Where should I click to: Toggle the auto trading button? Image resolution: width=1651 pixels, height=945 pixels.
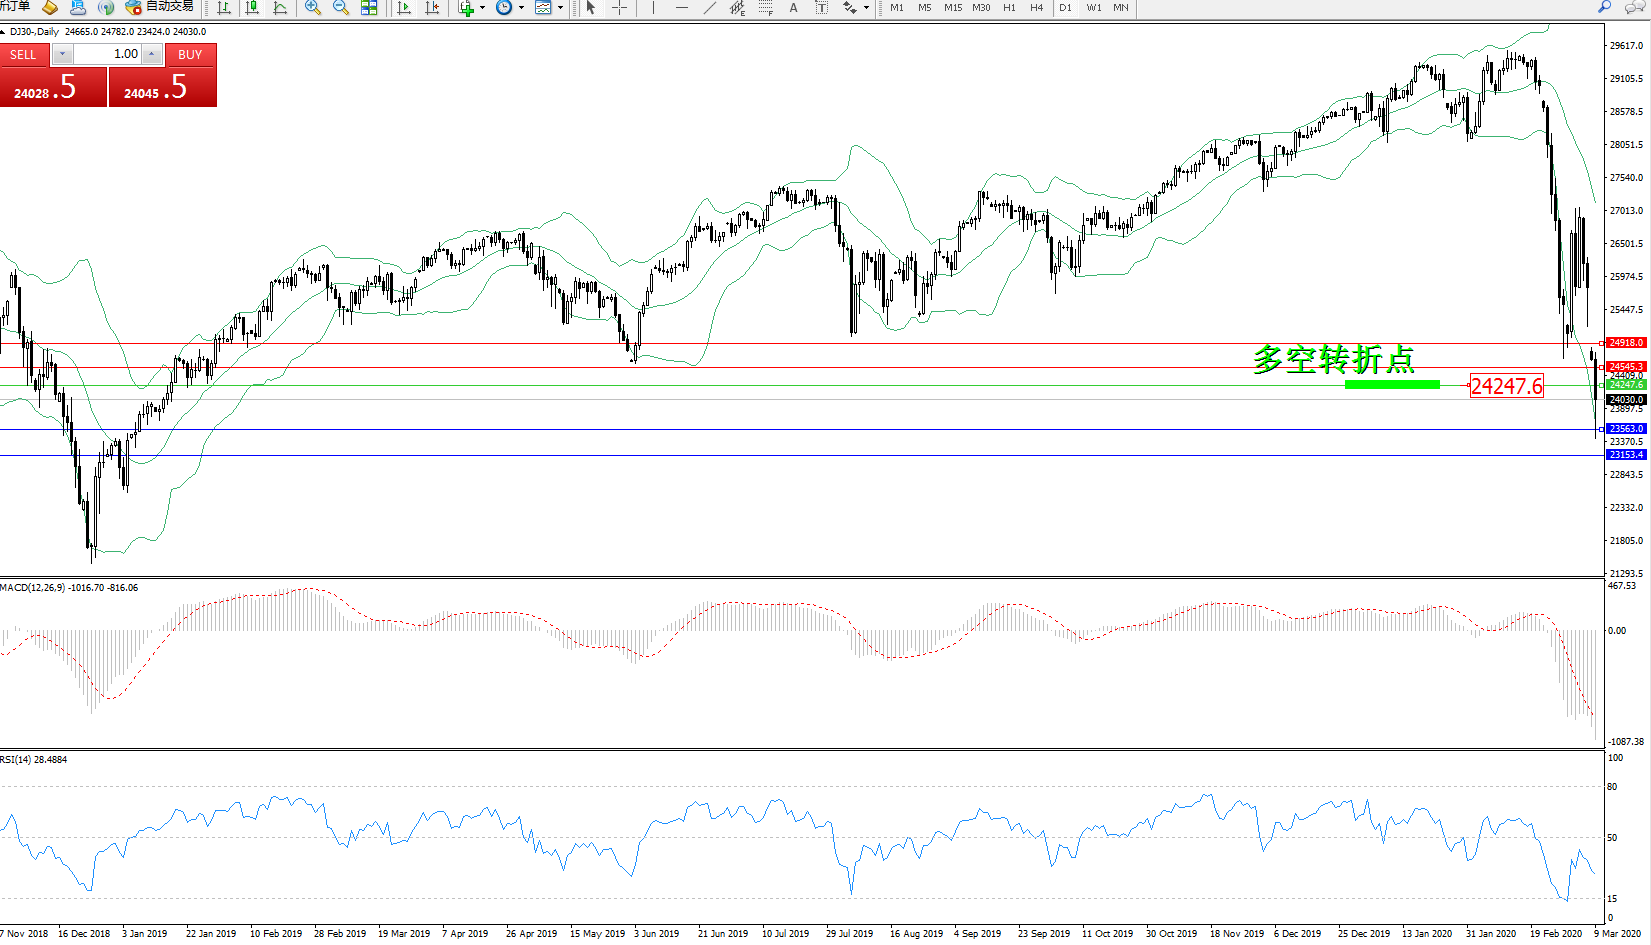click(160, 7)
